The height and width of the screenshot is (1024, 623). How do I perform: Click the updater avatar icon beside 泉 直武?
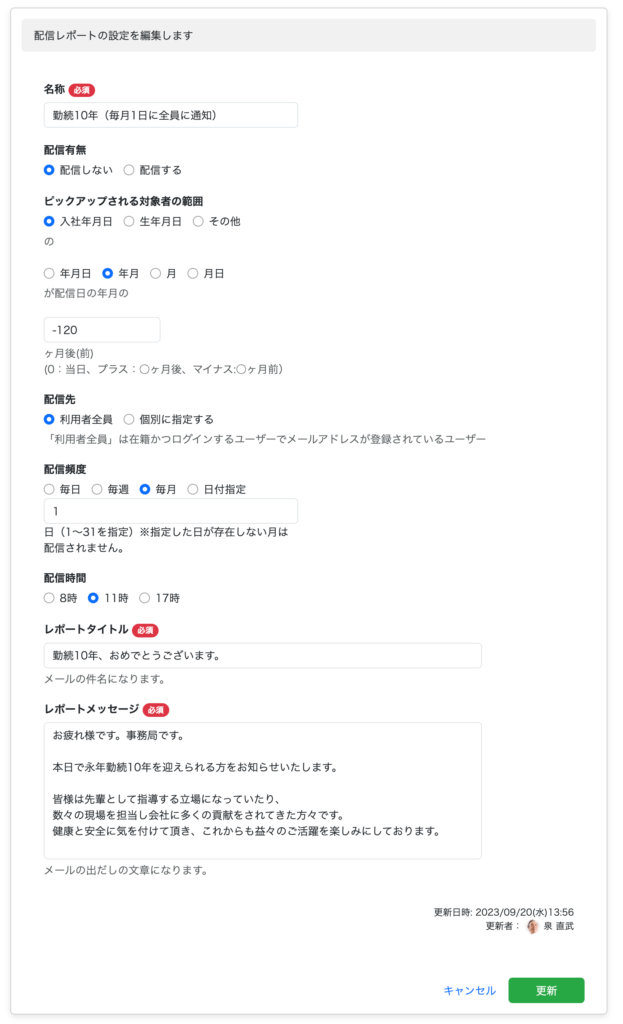(x=532, y=926)
